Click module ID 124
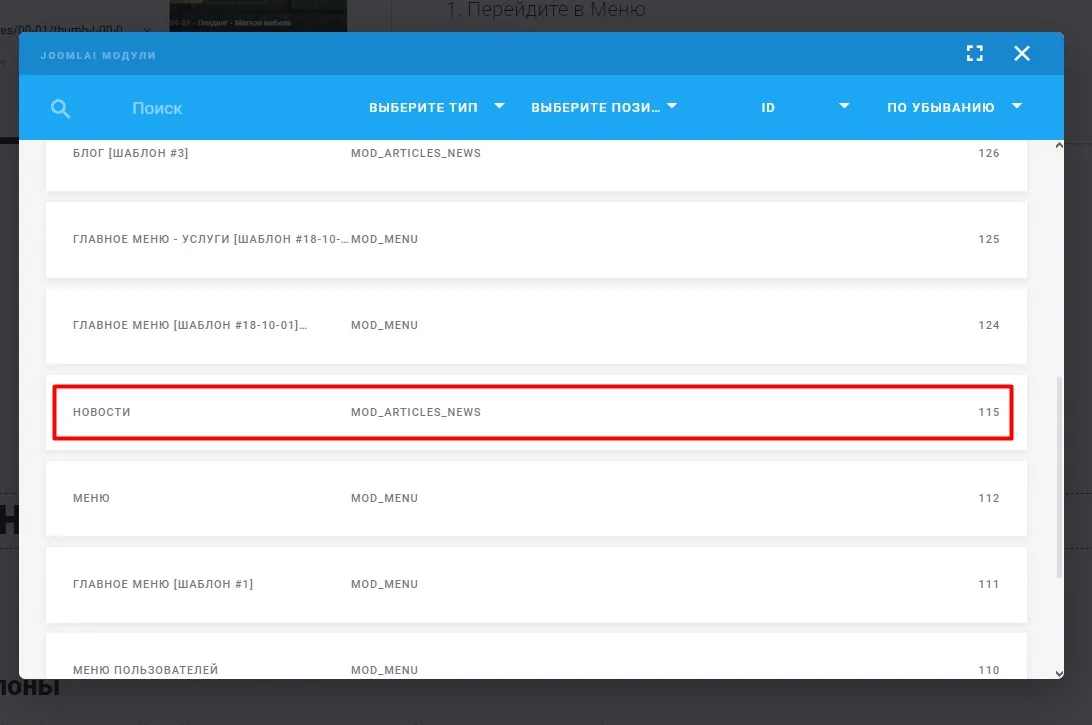 pos(988,325)
